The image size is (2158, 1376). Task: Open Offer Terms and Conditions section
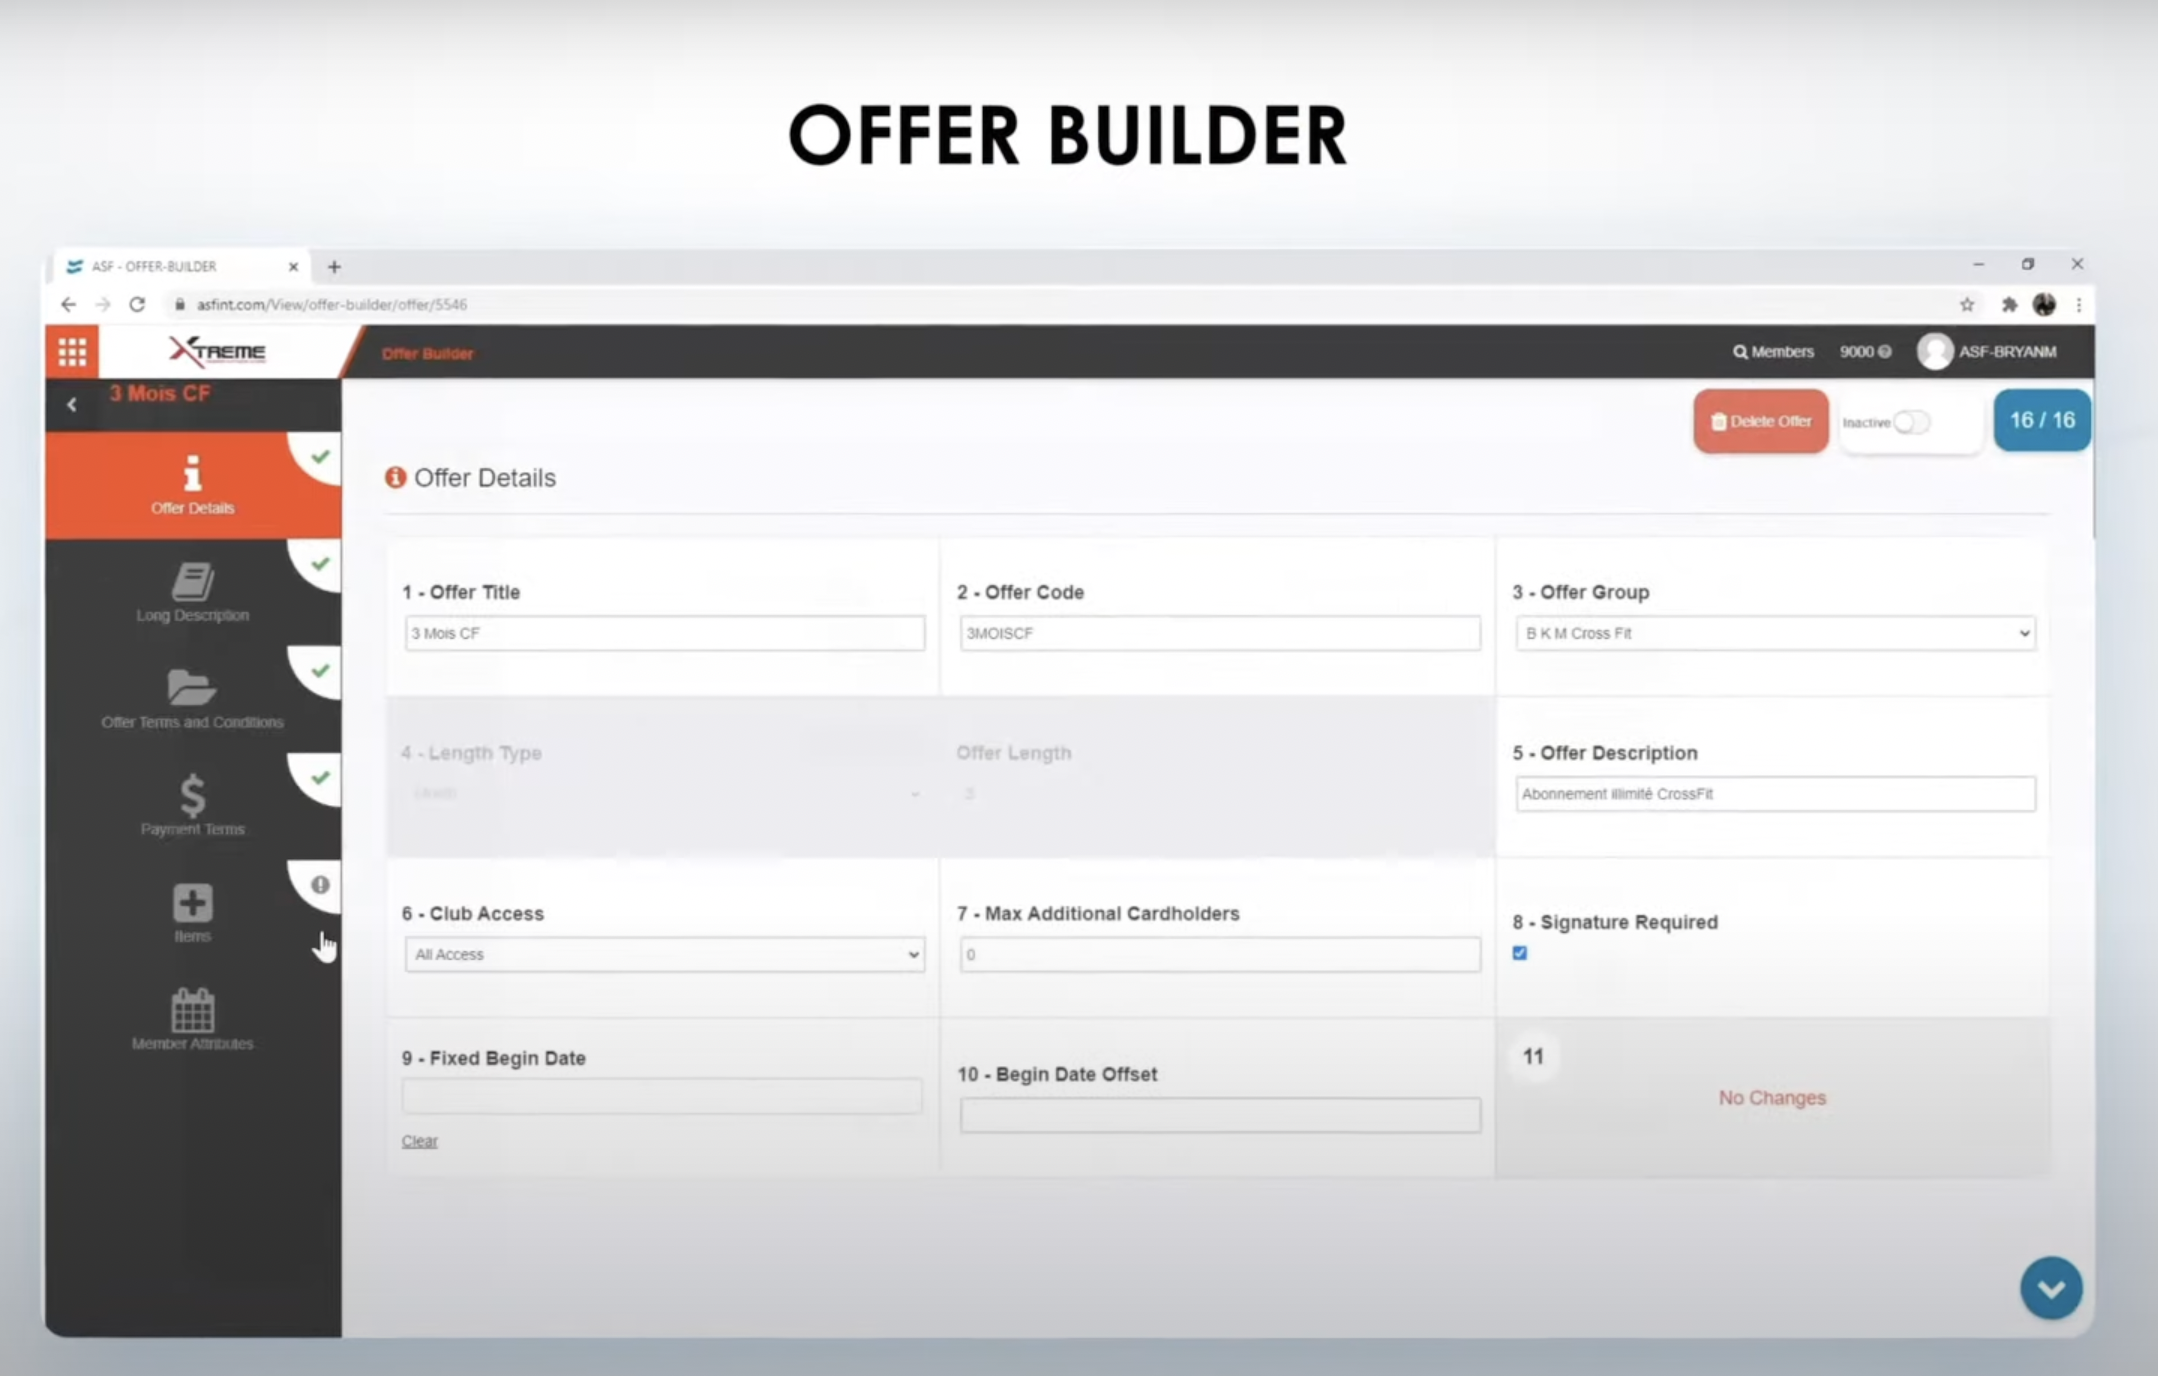click(192, 697)
